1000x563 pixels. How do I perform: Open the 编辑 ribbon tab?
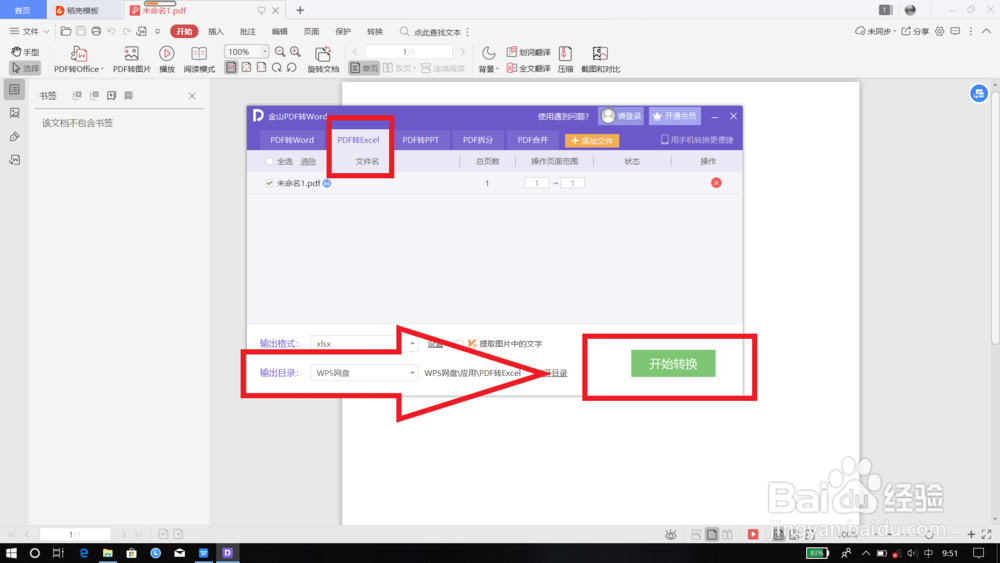(x=279, y=31)
